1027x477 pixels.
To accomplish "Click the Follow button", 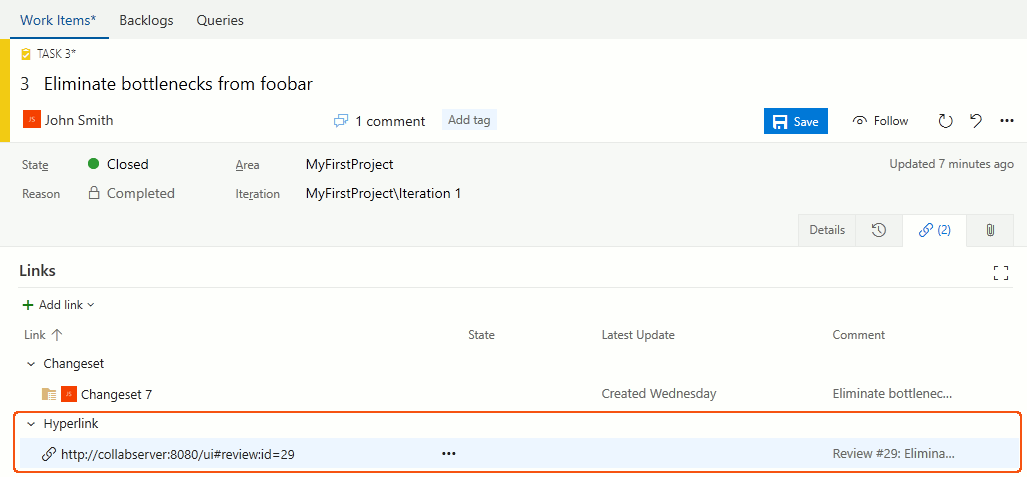I will pos(880,121).
